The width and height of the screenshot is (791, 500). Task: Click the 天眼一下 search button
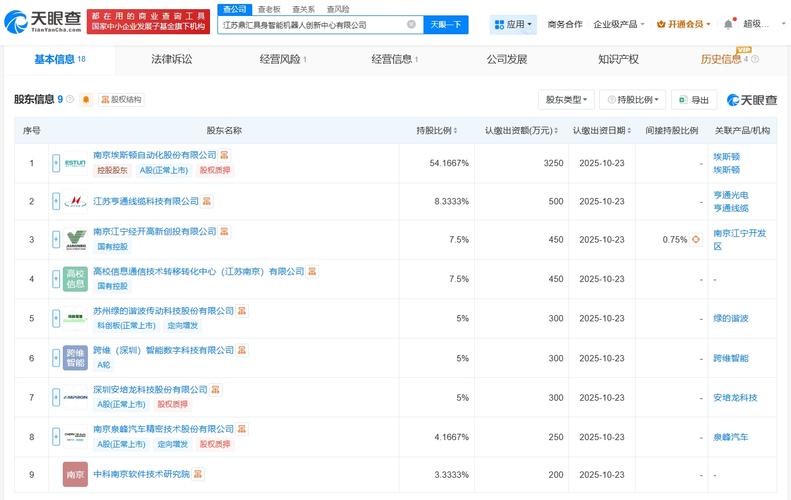pyautogui.click(x=446, y=24)
